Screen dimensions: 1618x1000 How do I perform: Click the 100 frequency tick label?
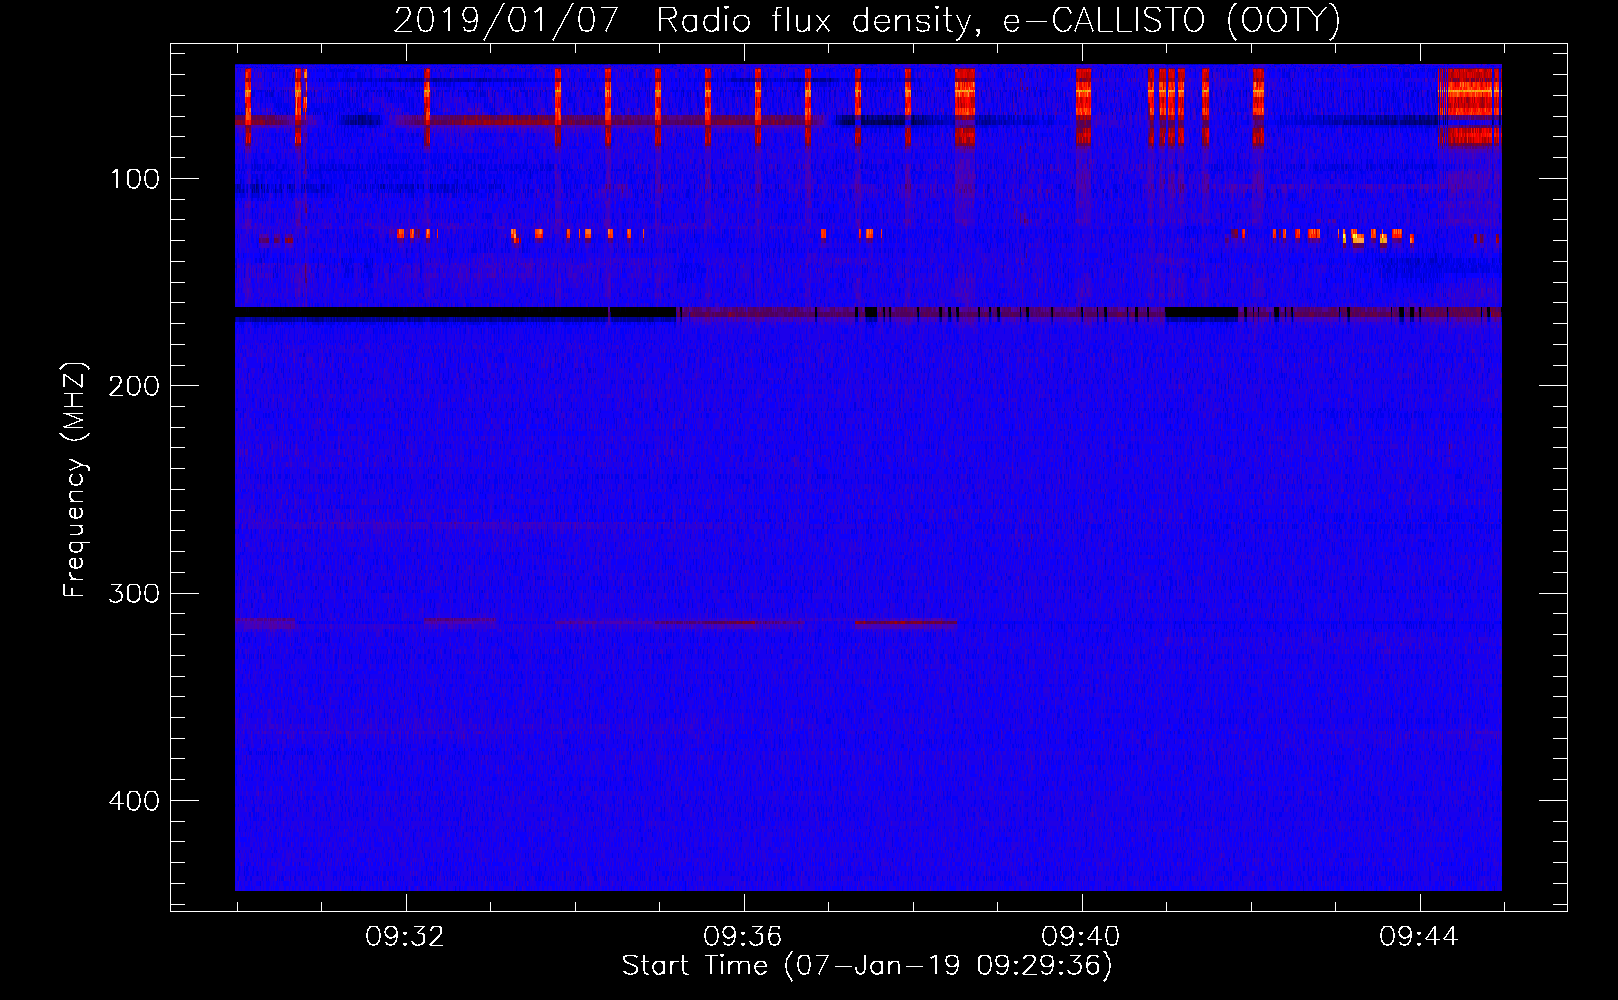pyautogui.click(x=135, y=180)
